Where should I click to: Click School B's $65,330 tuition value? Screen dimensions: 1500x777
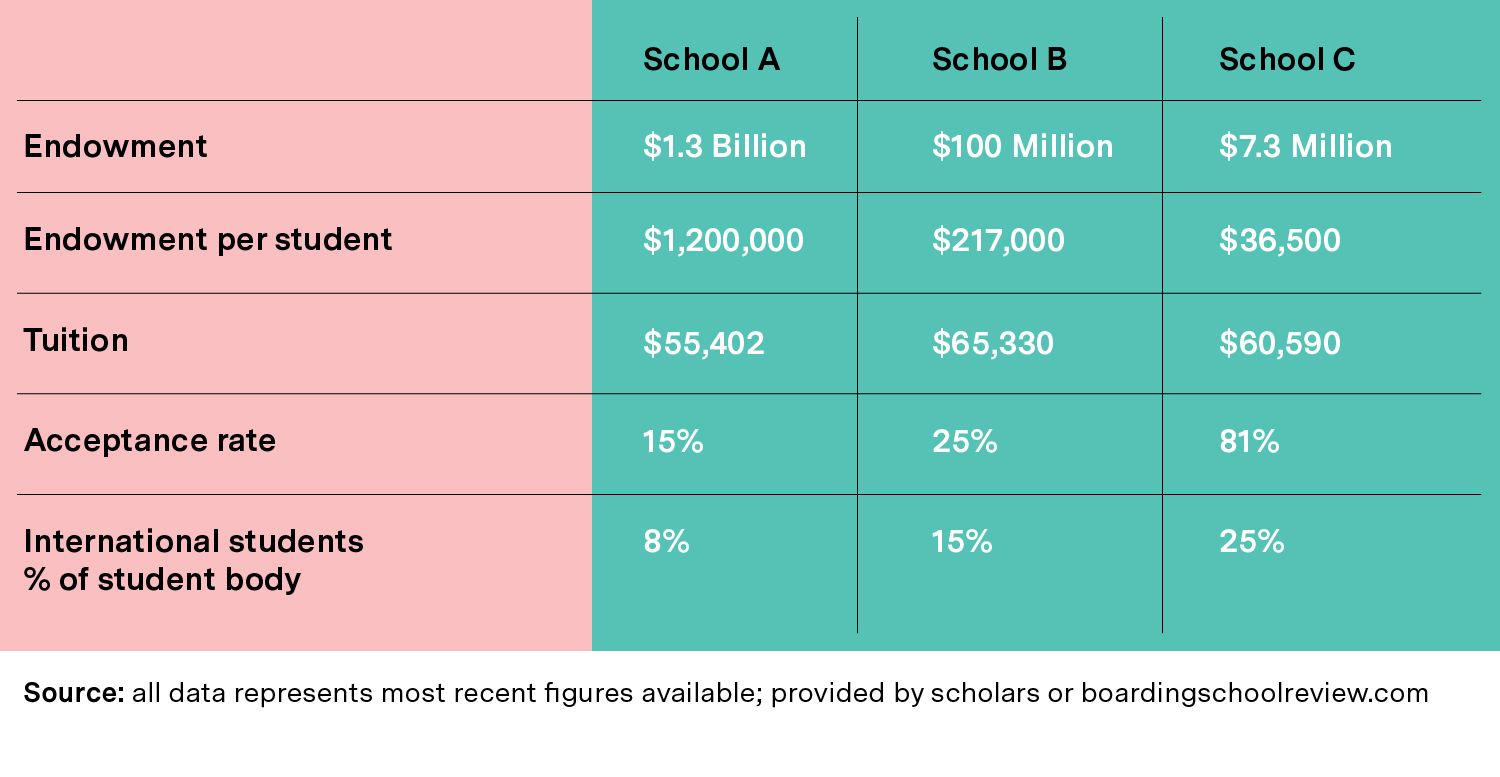click(992, 344)
